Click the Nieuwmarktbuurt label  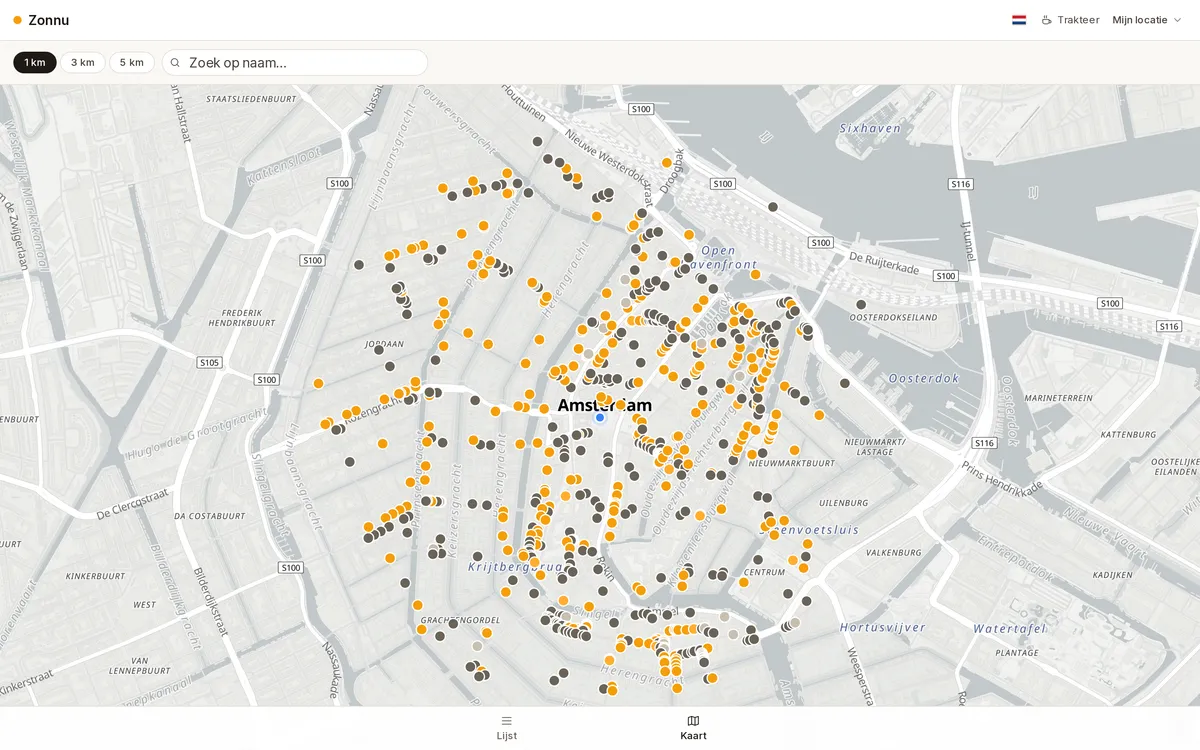pyautogui.click(x=791, y=463)
